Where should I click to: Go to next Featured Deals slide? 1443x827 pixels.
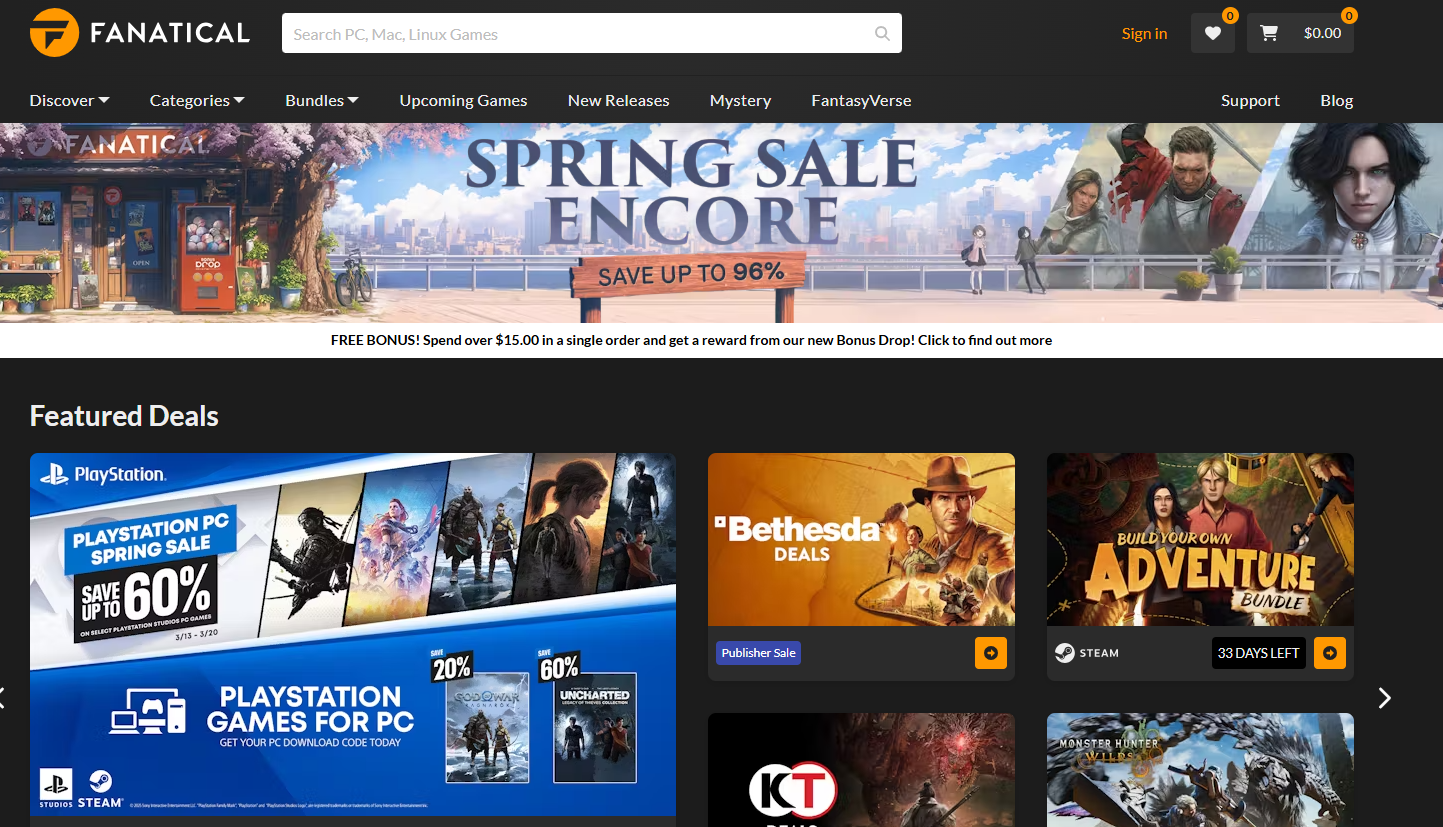(1385, 698)
